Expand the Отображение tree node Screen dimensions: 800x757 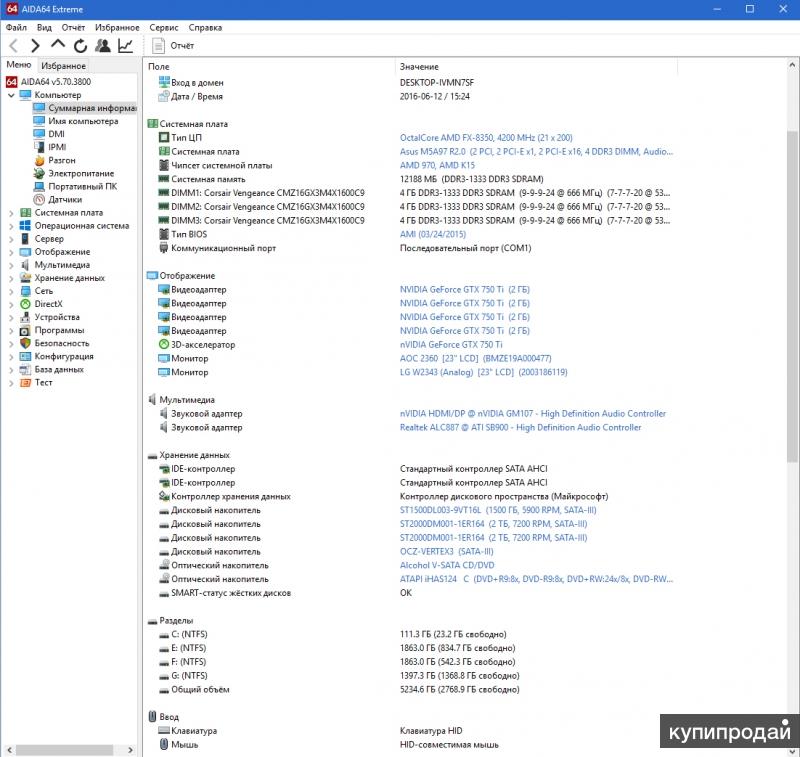click(11, 253)
